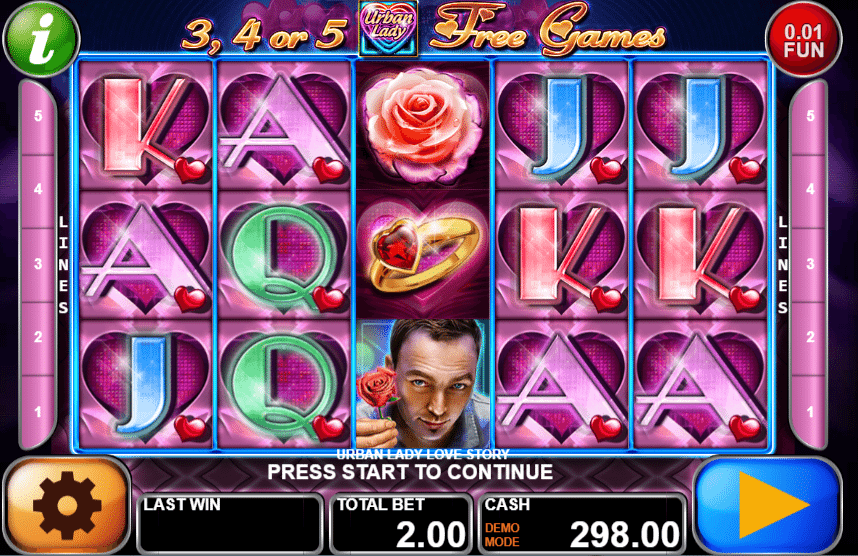Click the Last Win display box
Image resolution: width=858 pixels, height=556 pixels.
click(230, 524)
